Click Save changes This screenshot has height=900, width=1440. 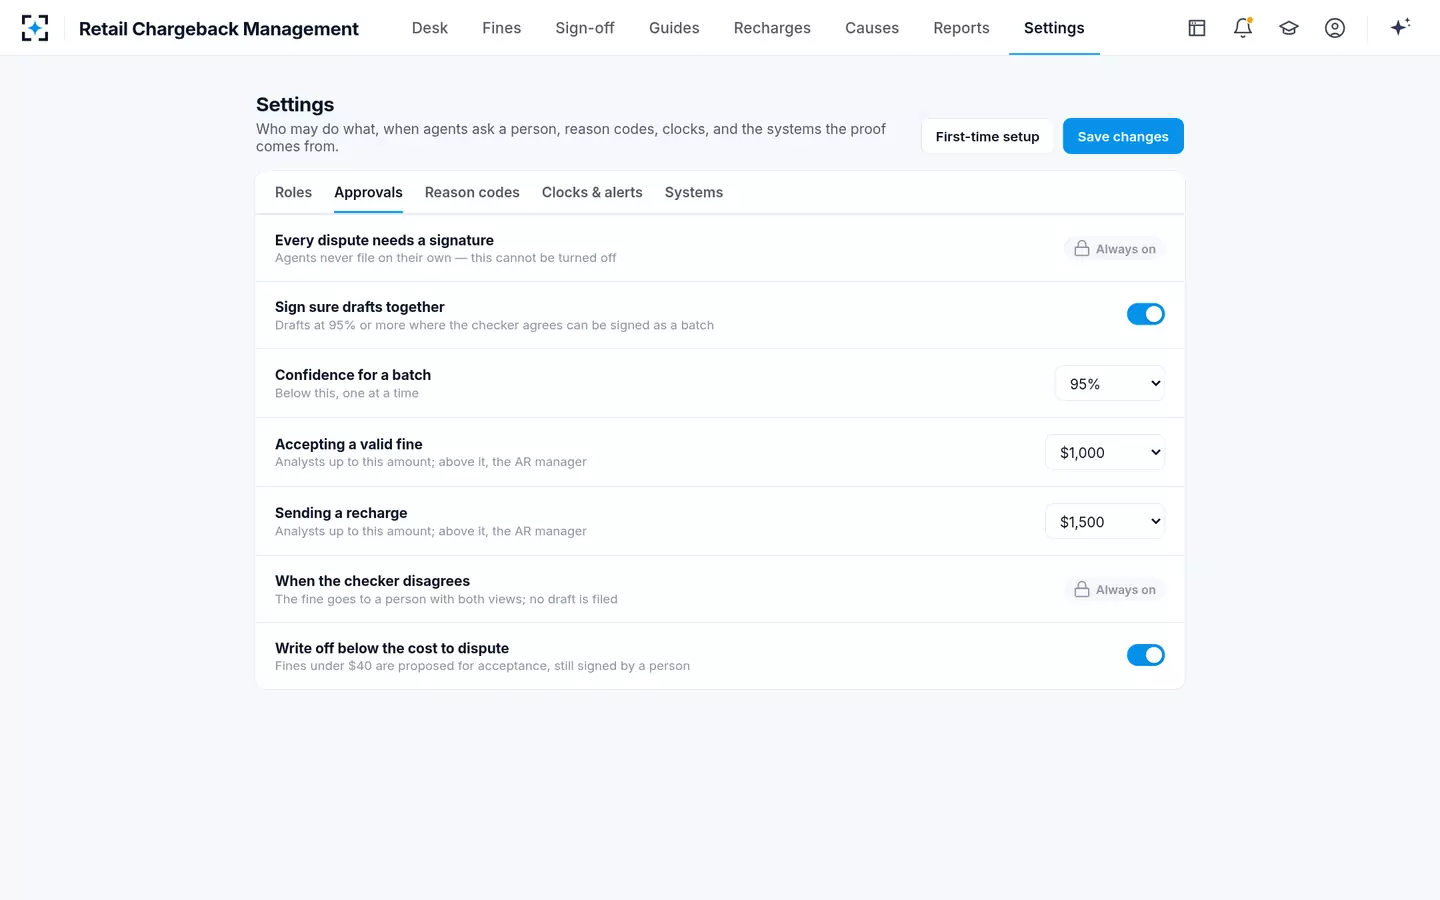(1123, 136)
